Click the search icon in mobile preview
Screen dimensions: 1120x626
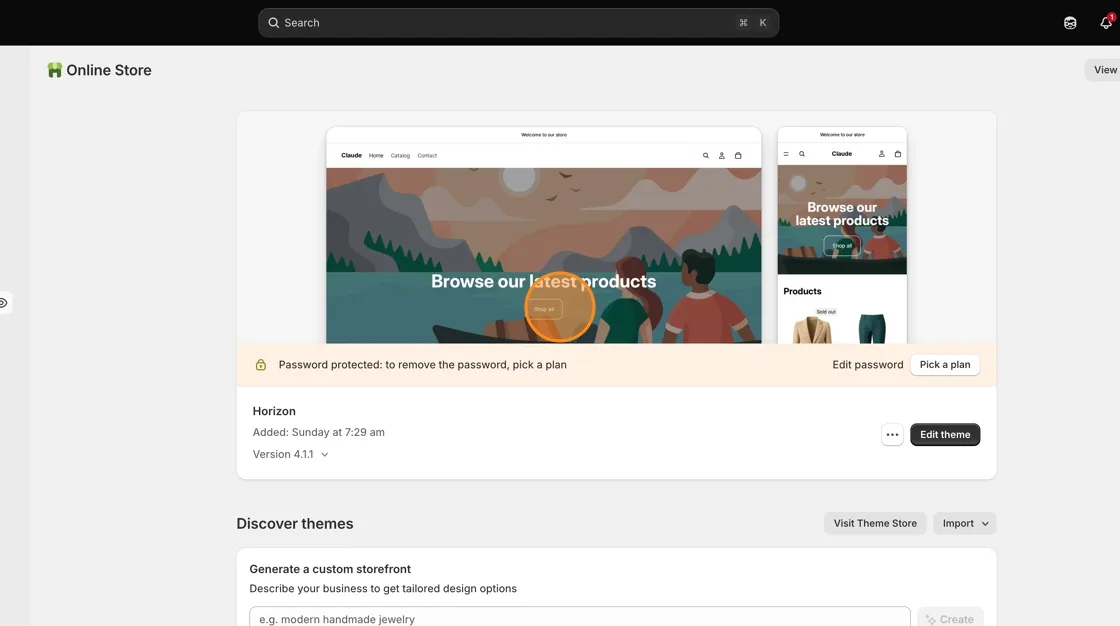click(801, 154)
